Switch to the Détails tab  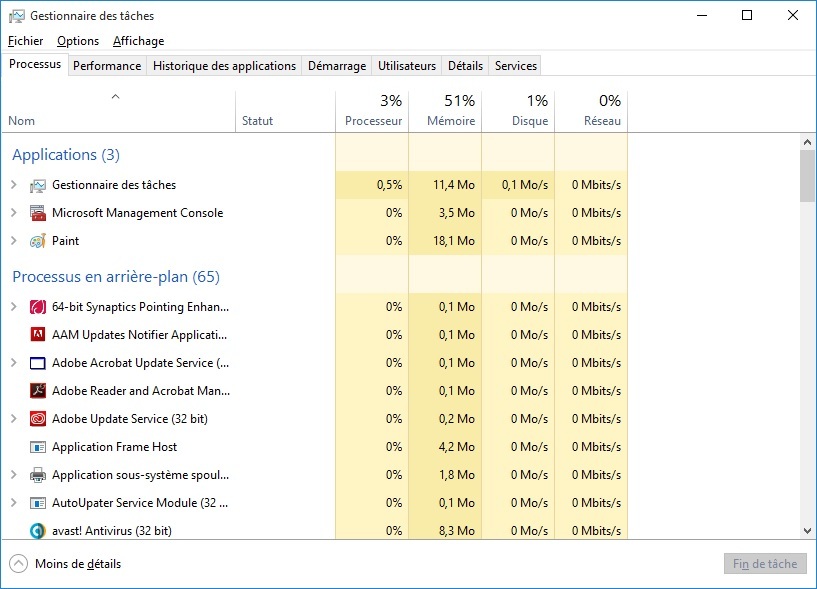(x=465, y=66)
